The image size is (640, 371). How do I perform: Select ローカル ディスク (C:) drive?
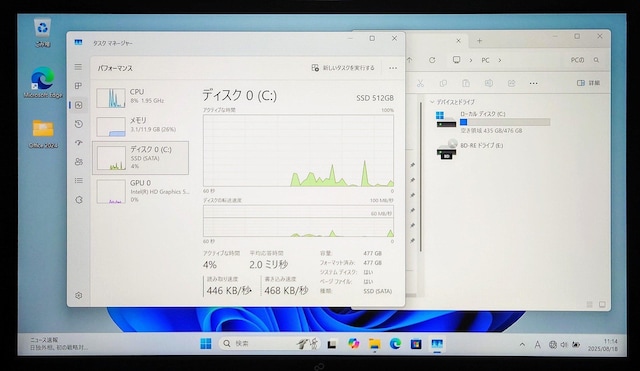(x=493, y=122)
